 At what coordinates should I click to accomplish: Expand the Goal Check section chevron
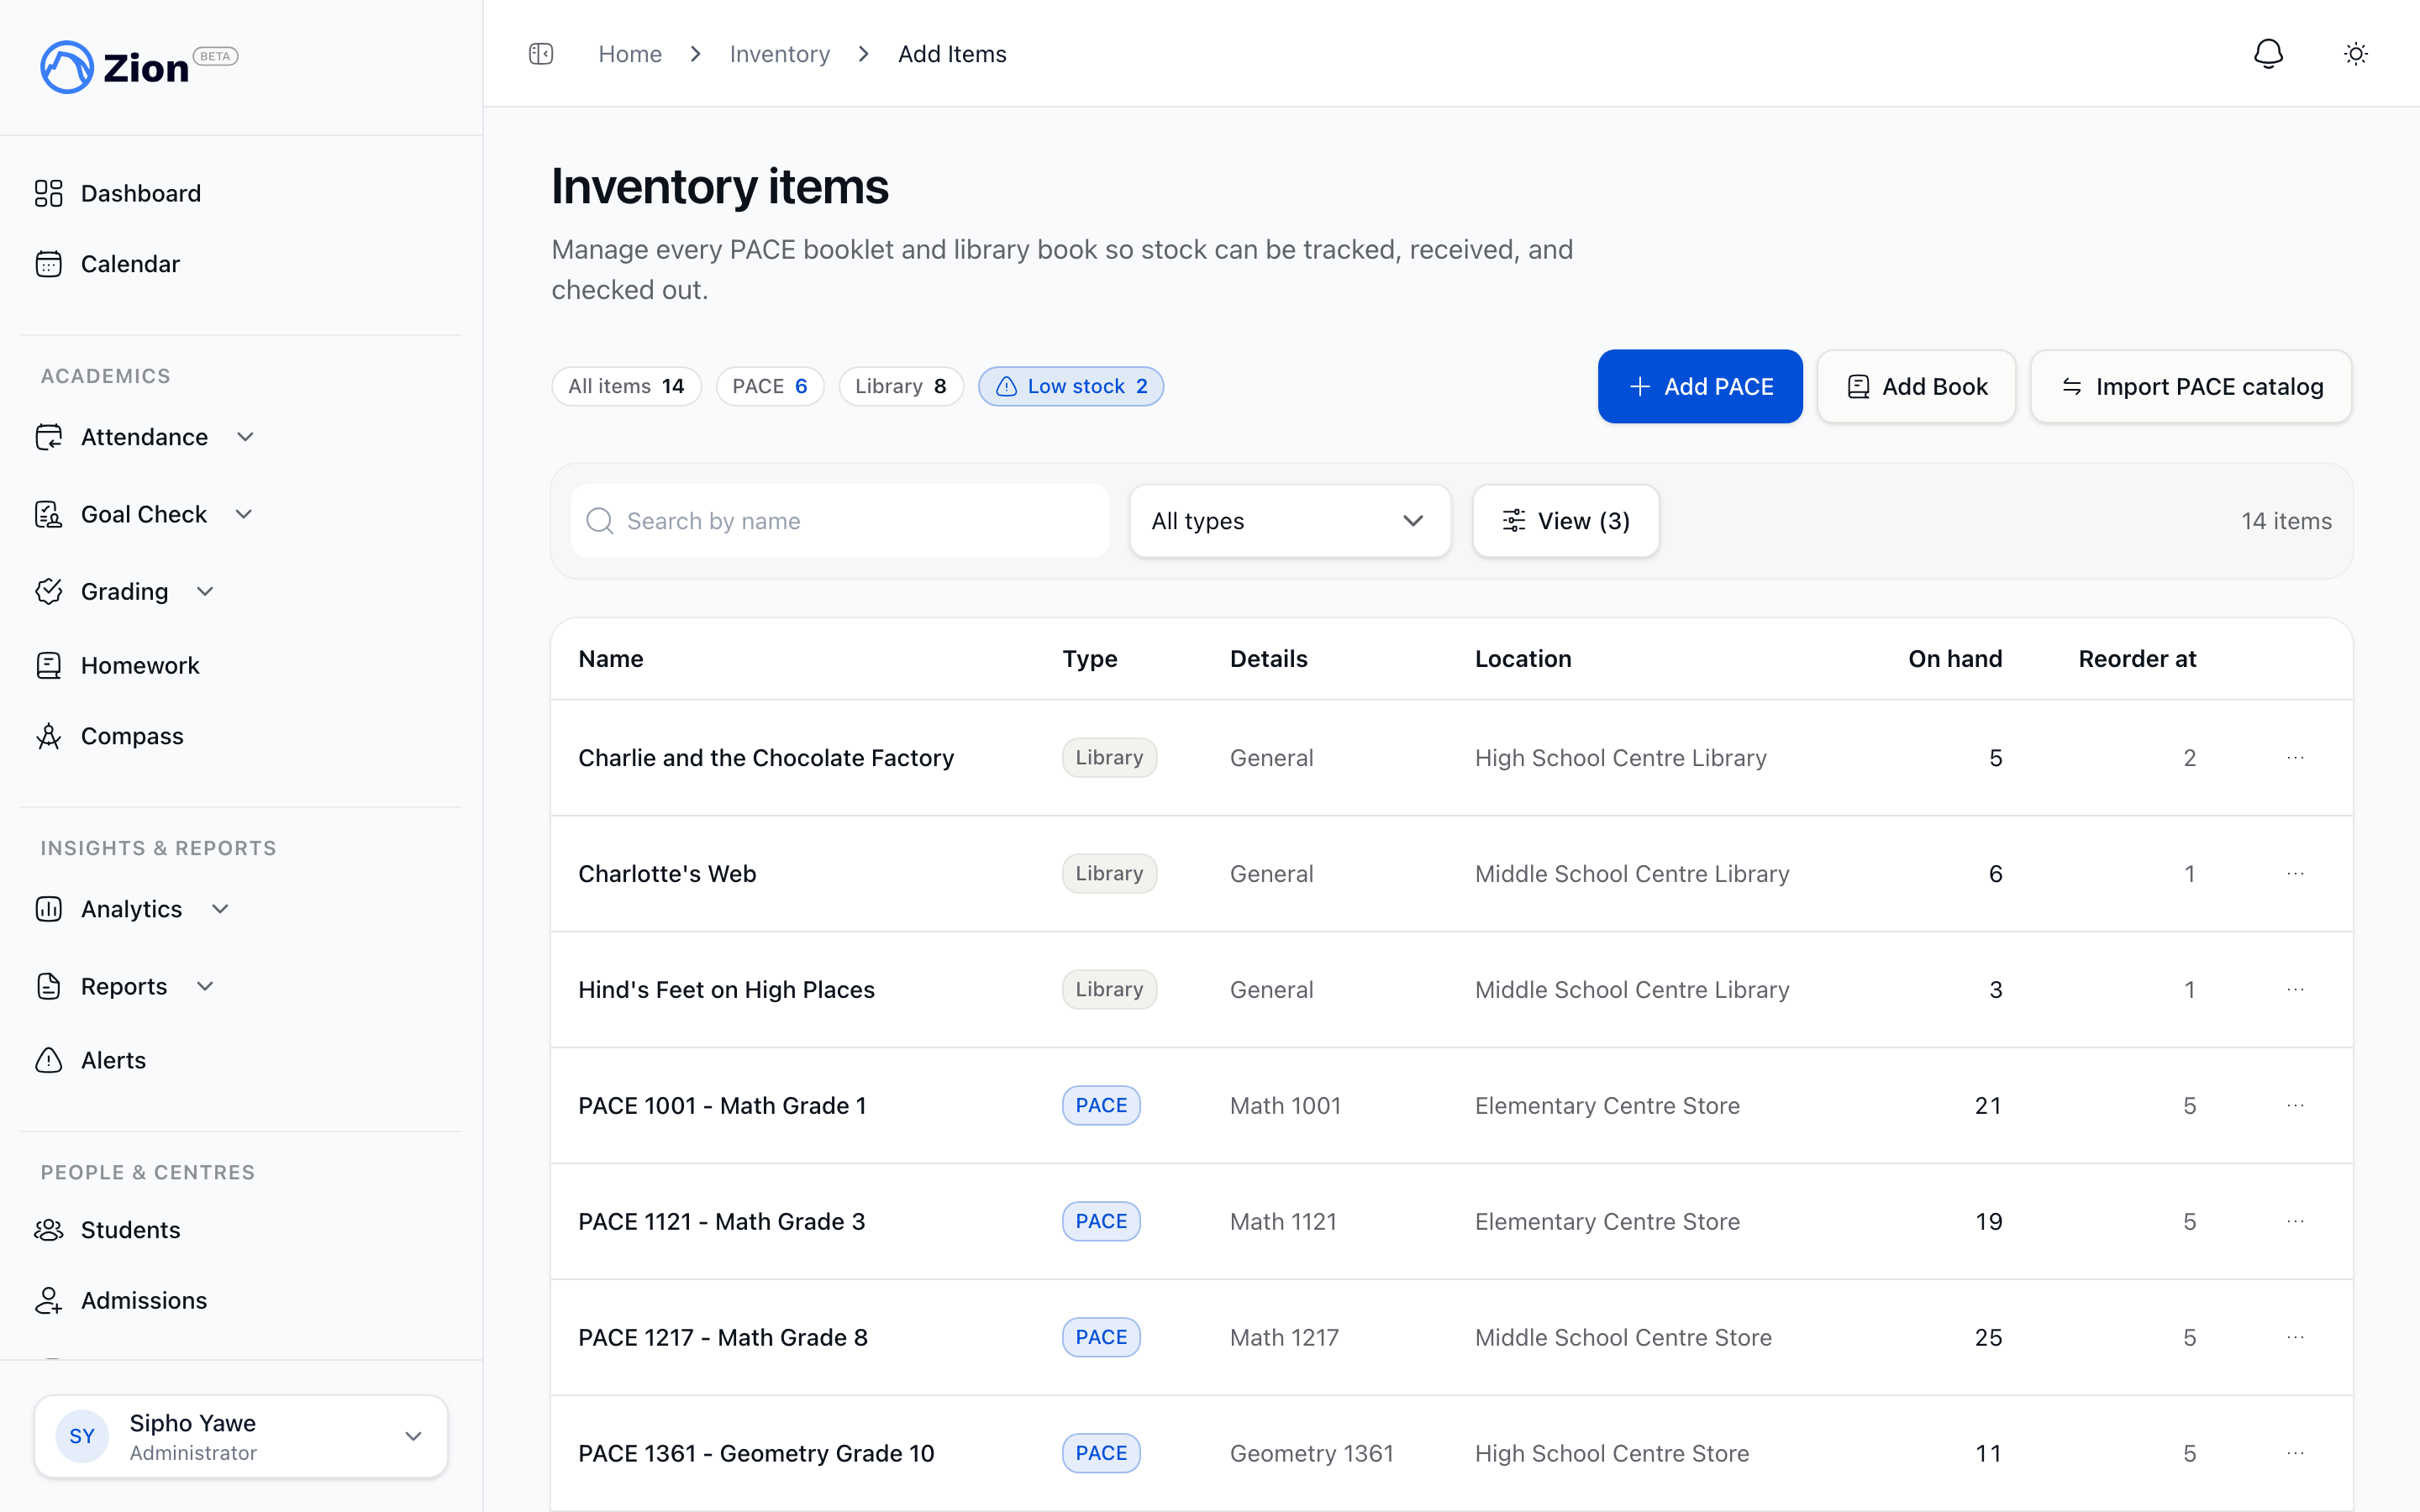click(244, 514)
